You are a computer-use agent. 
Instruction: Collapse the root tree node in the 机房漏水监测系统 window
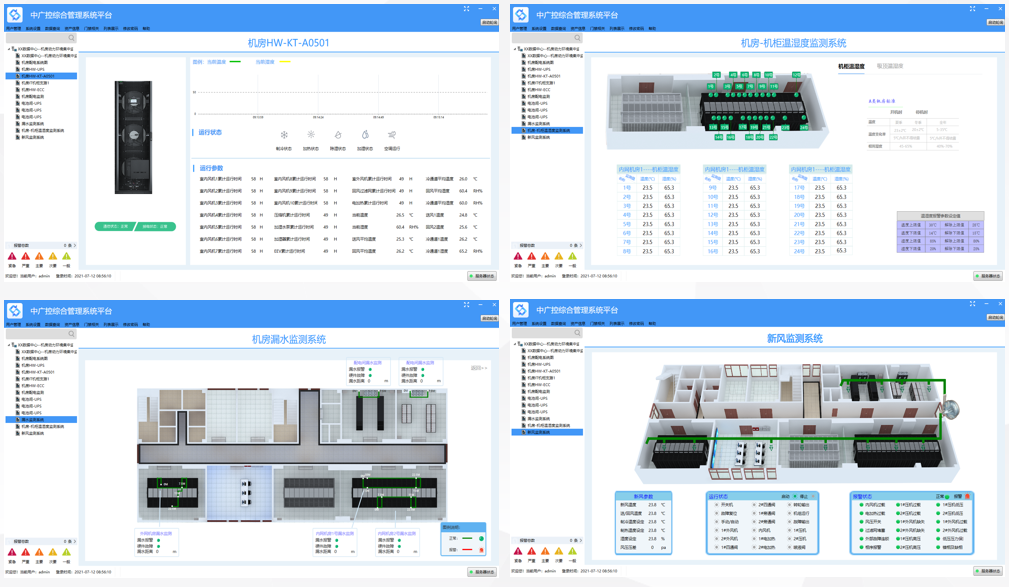click(x=9, y=345)
